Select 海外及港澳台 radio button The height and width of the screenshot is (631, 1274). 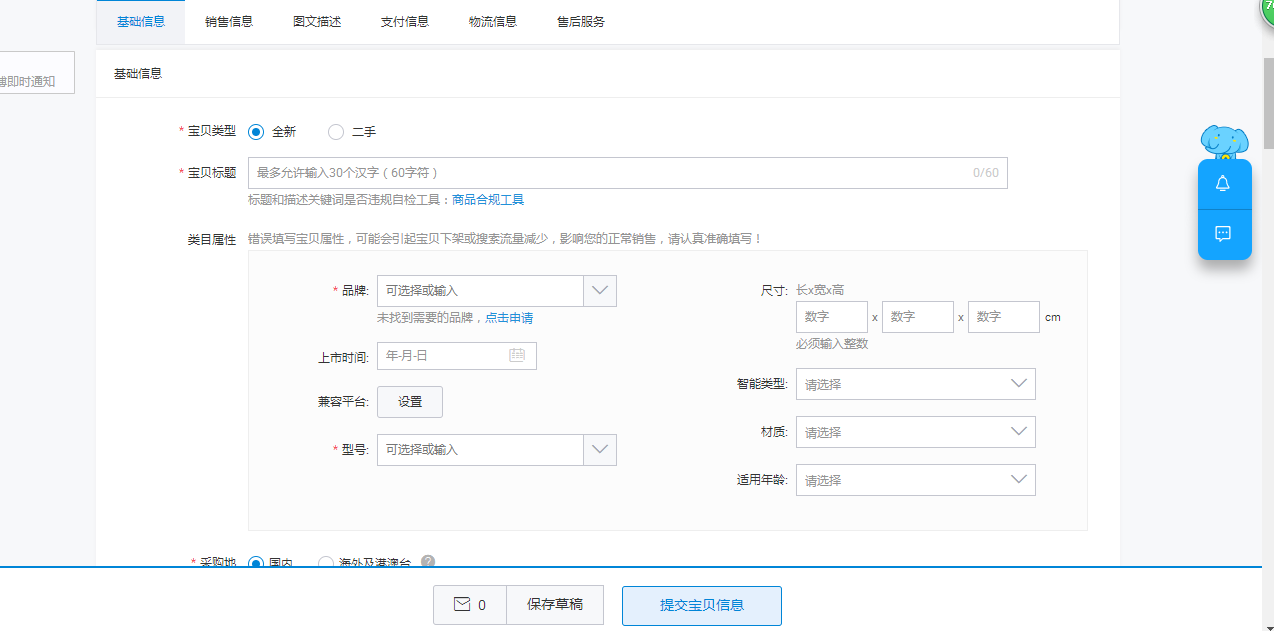point(326,564)
